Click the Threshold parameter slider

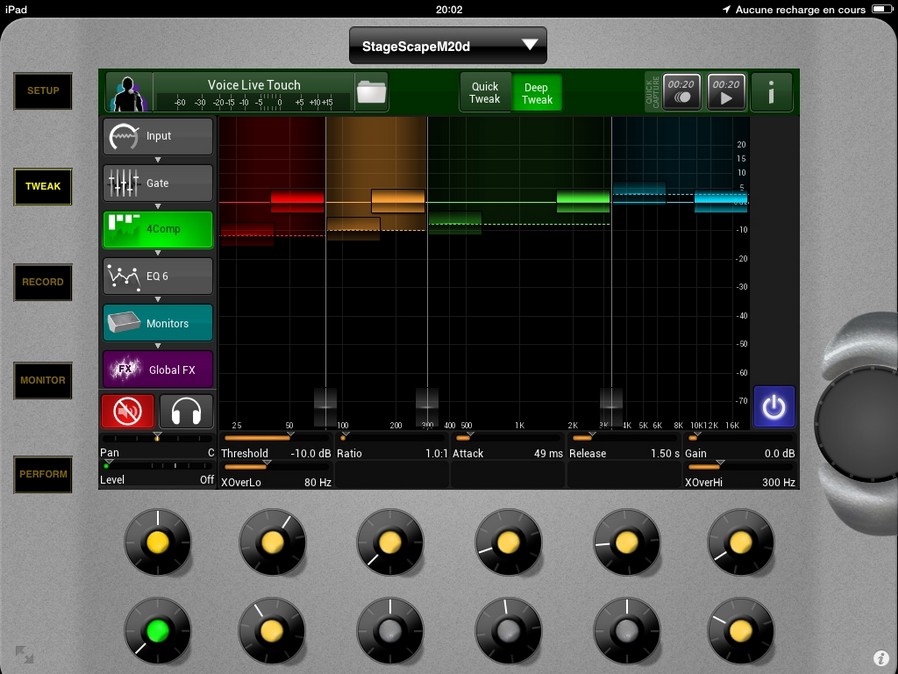[274, 438]
